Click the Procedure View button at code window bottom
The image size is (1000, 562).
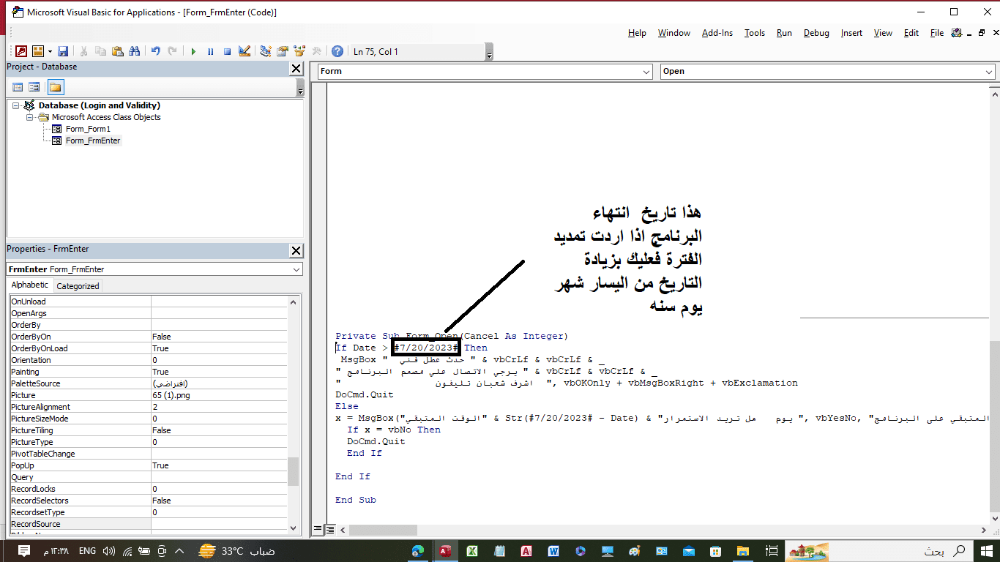click(318, 529)
